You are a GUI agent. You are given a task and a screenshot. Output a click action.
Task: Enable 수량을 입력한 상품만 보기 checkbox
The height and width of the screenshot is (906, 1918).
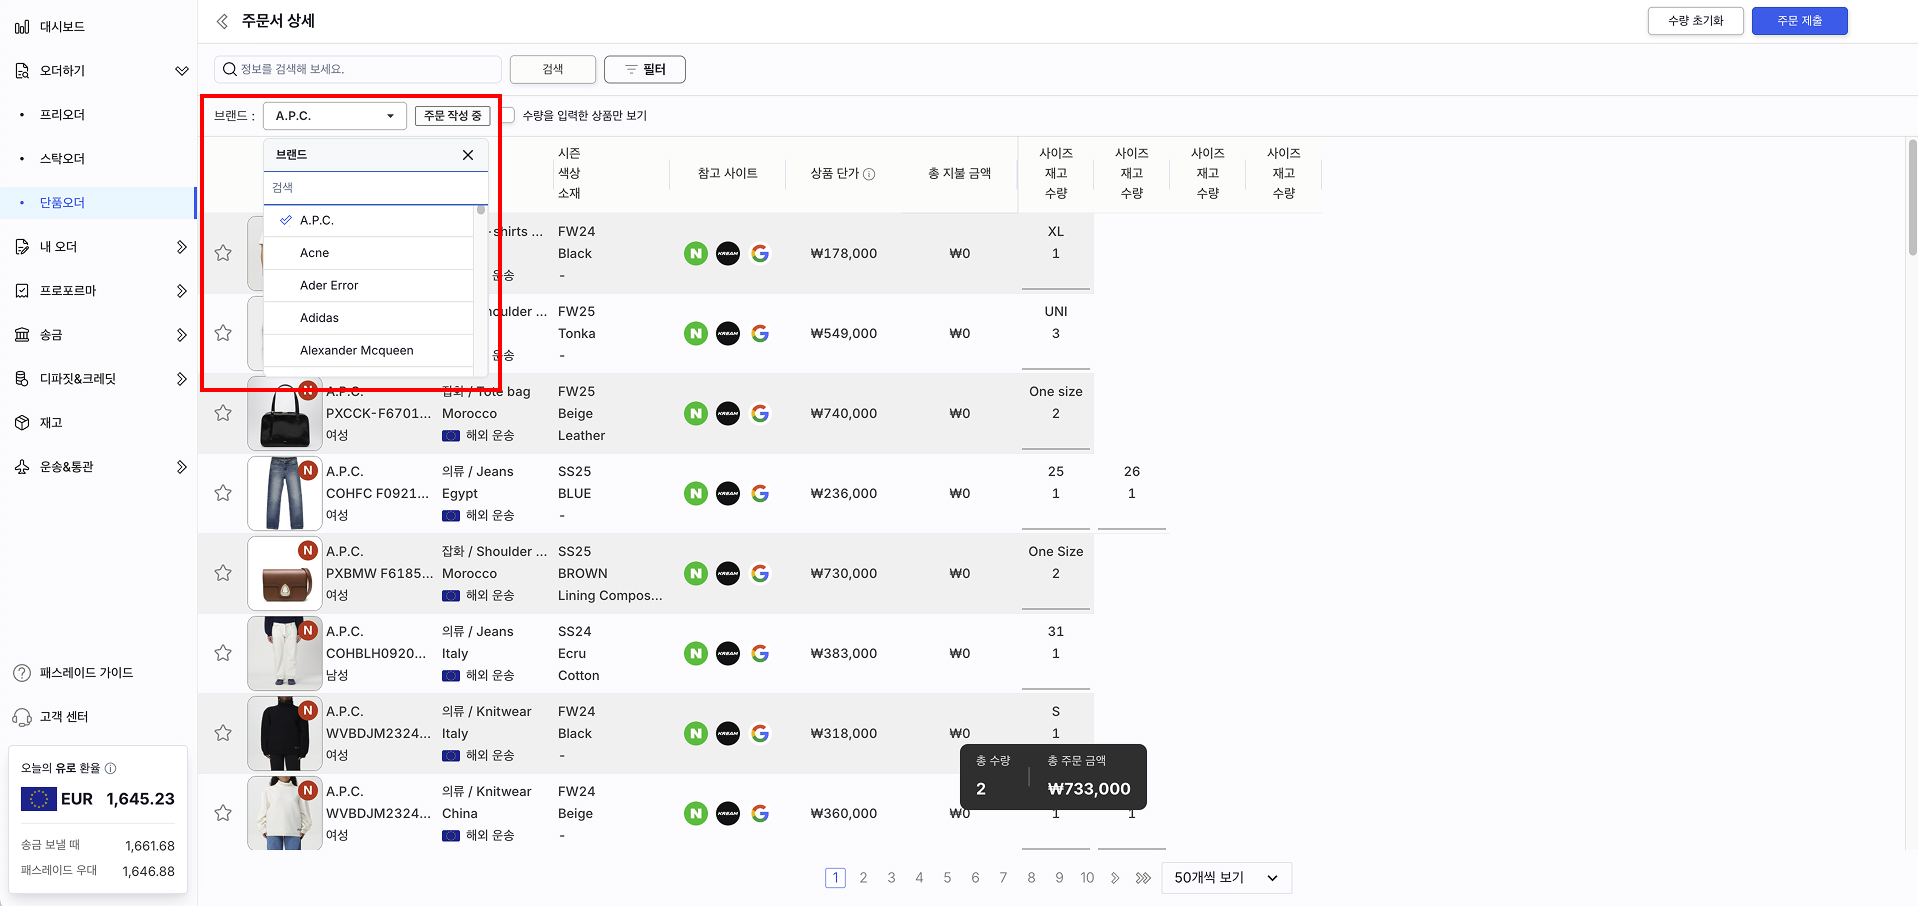click(508, 116)
